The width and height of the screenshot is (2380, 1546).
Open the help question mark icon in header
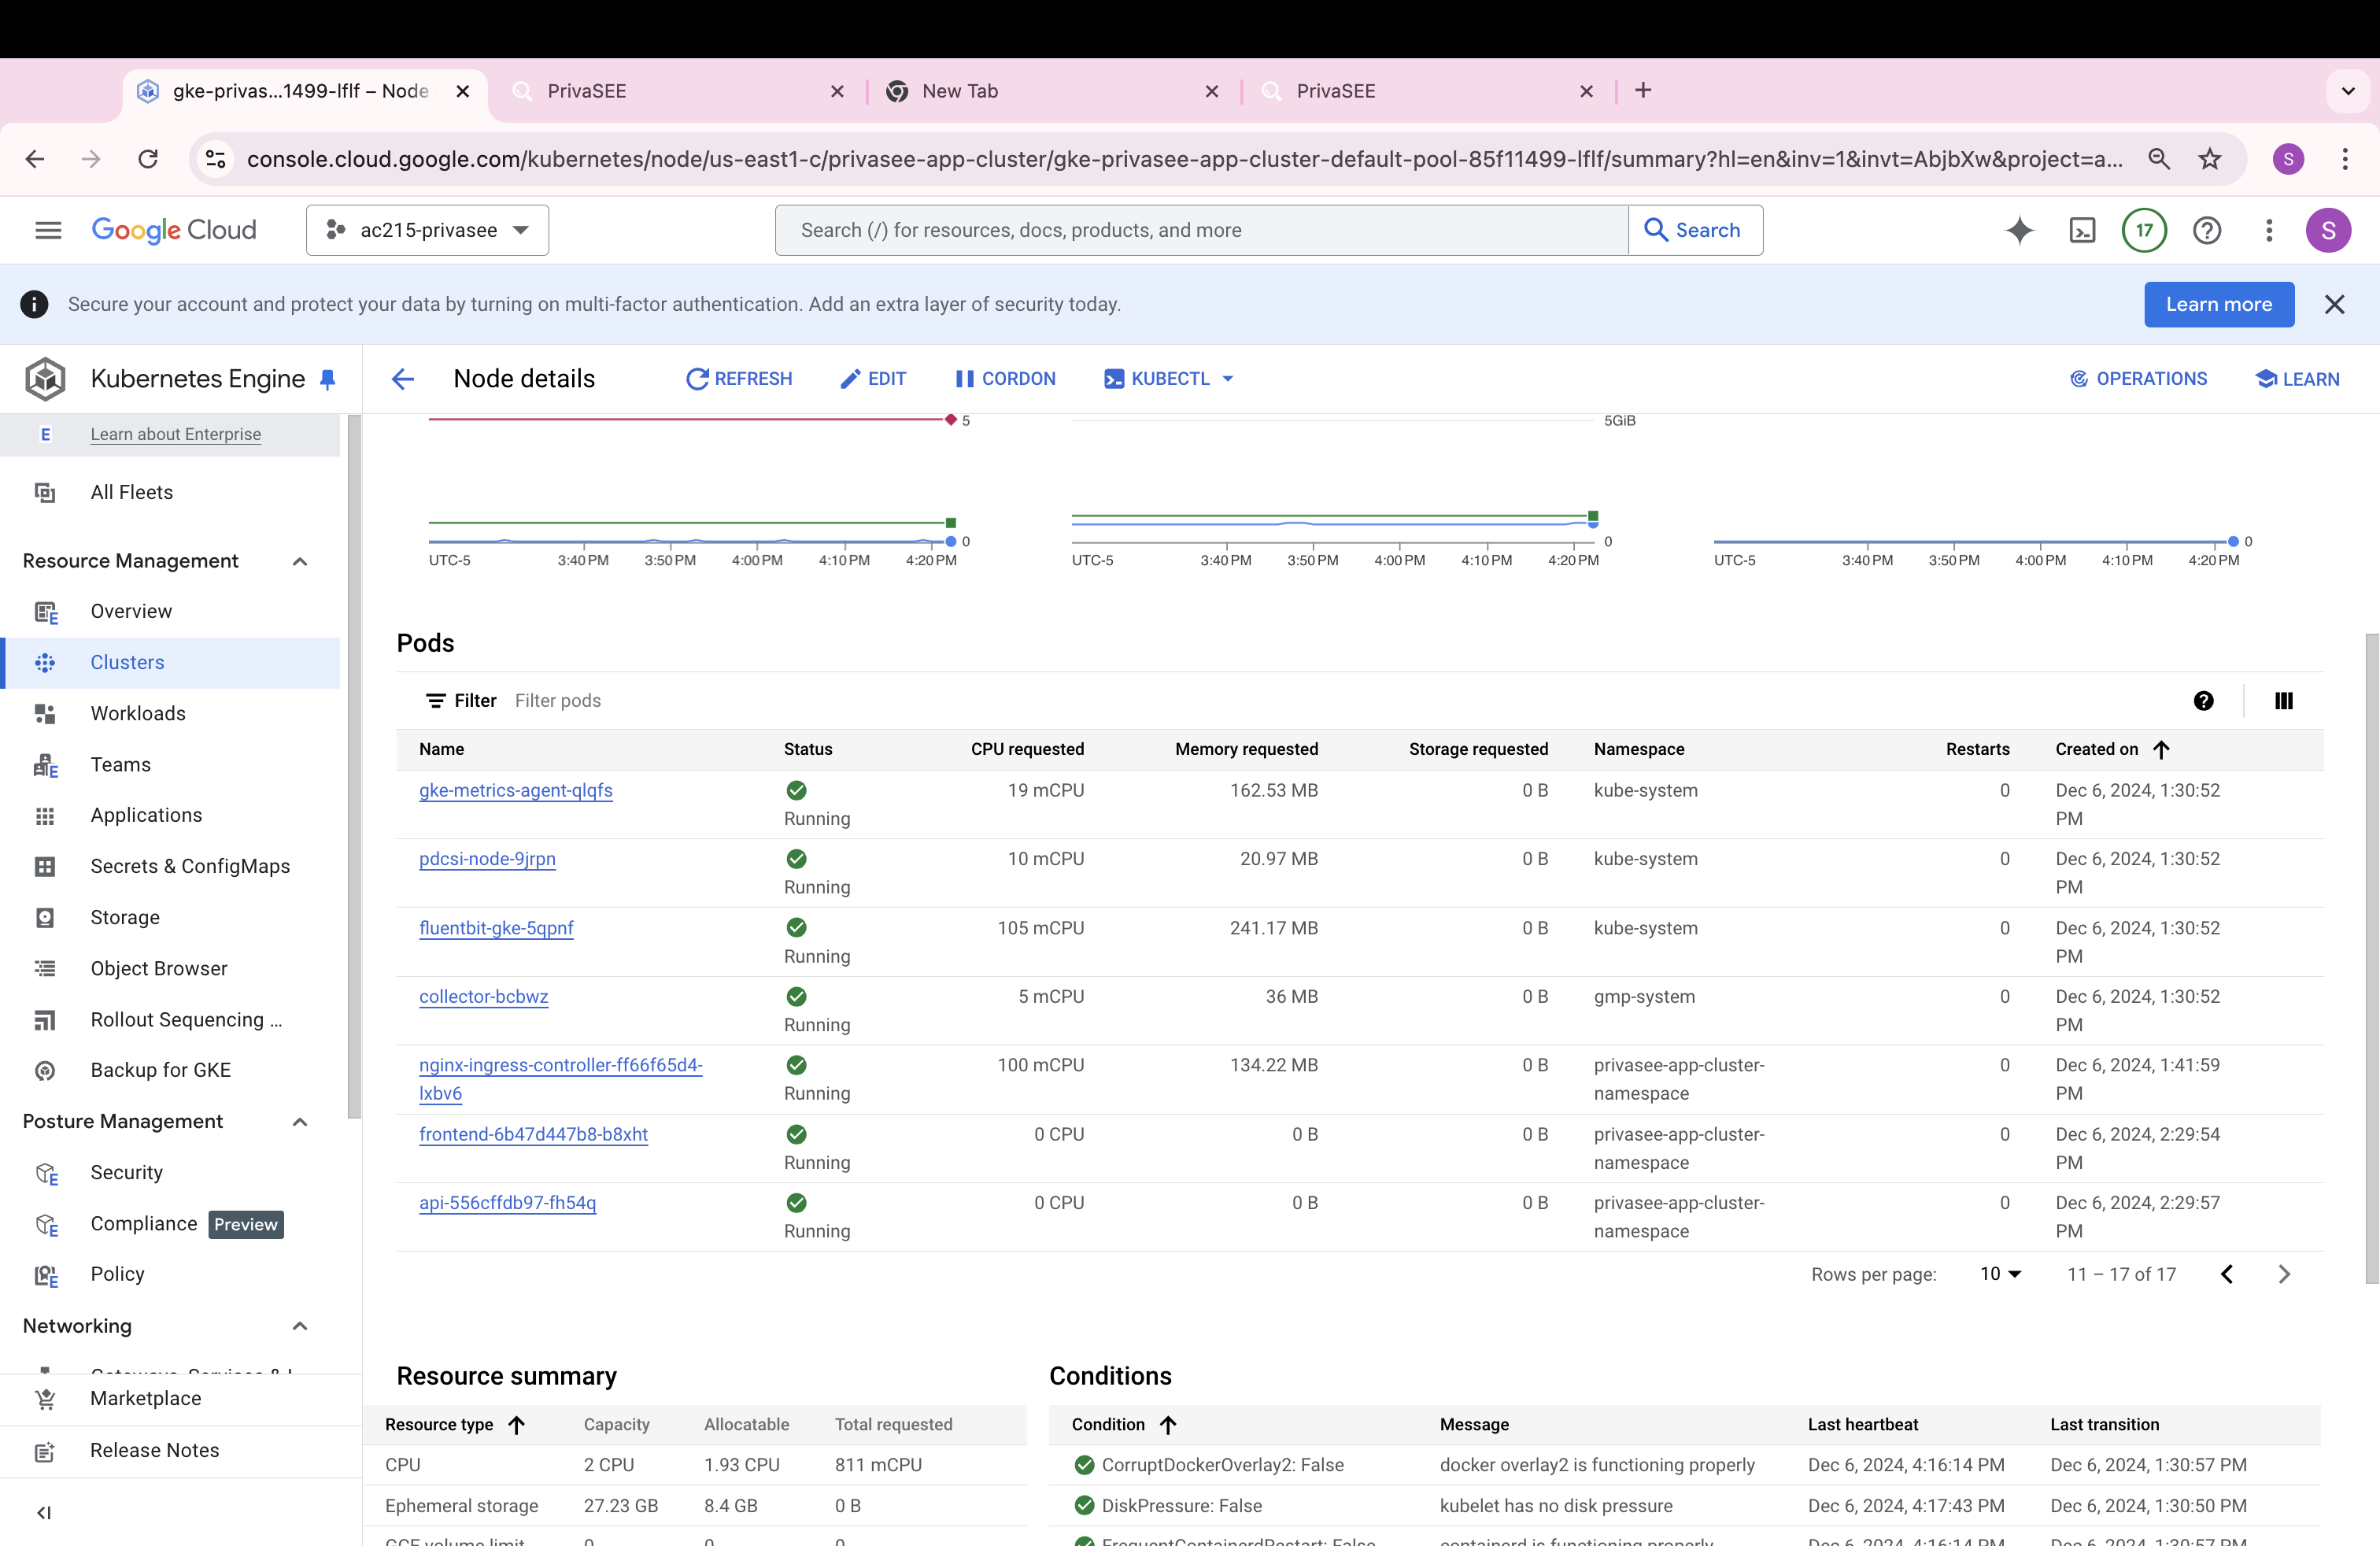(x=2207, y=230)
